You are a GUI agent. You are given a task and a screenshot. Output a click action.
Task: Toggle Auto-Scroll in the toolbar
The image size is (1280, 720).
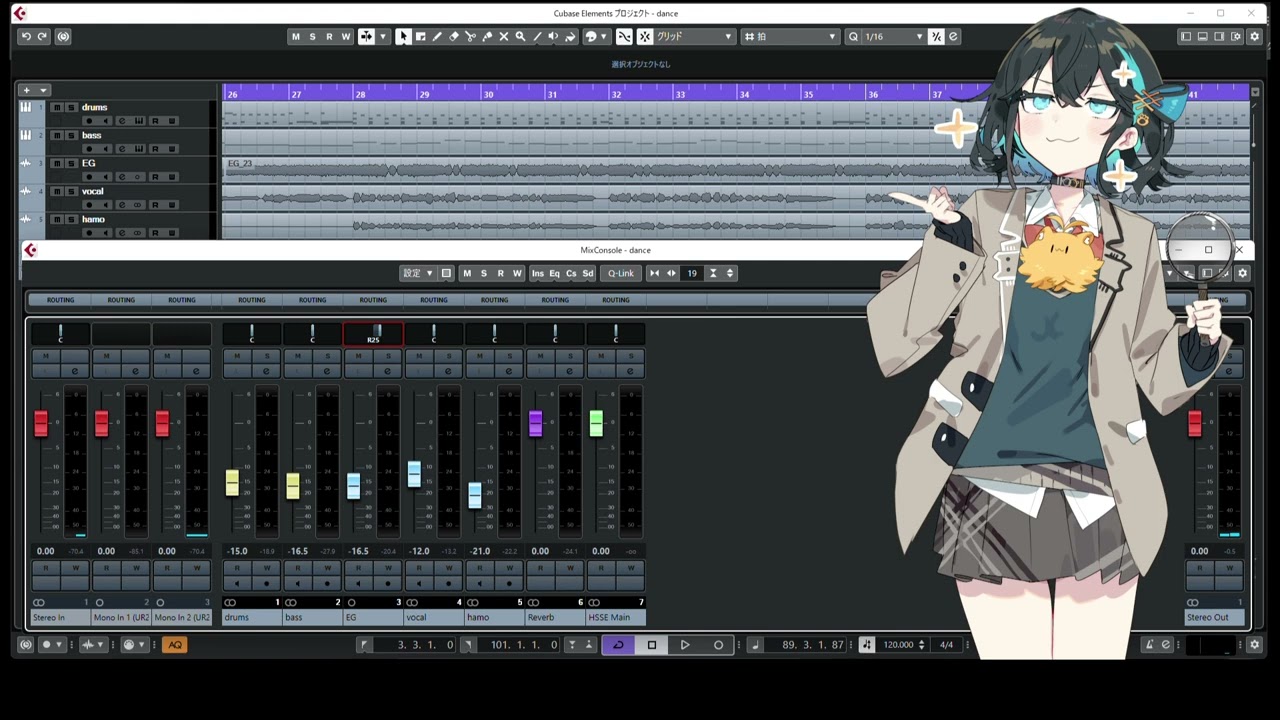pyautogui.click(x=366, y=37)
